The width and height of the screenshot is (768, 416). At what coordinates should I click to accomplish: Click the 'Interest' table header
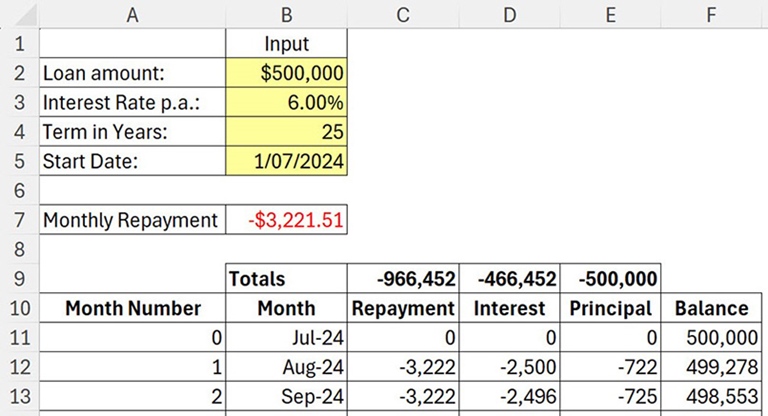point(509,308)
